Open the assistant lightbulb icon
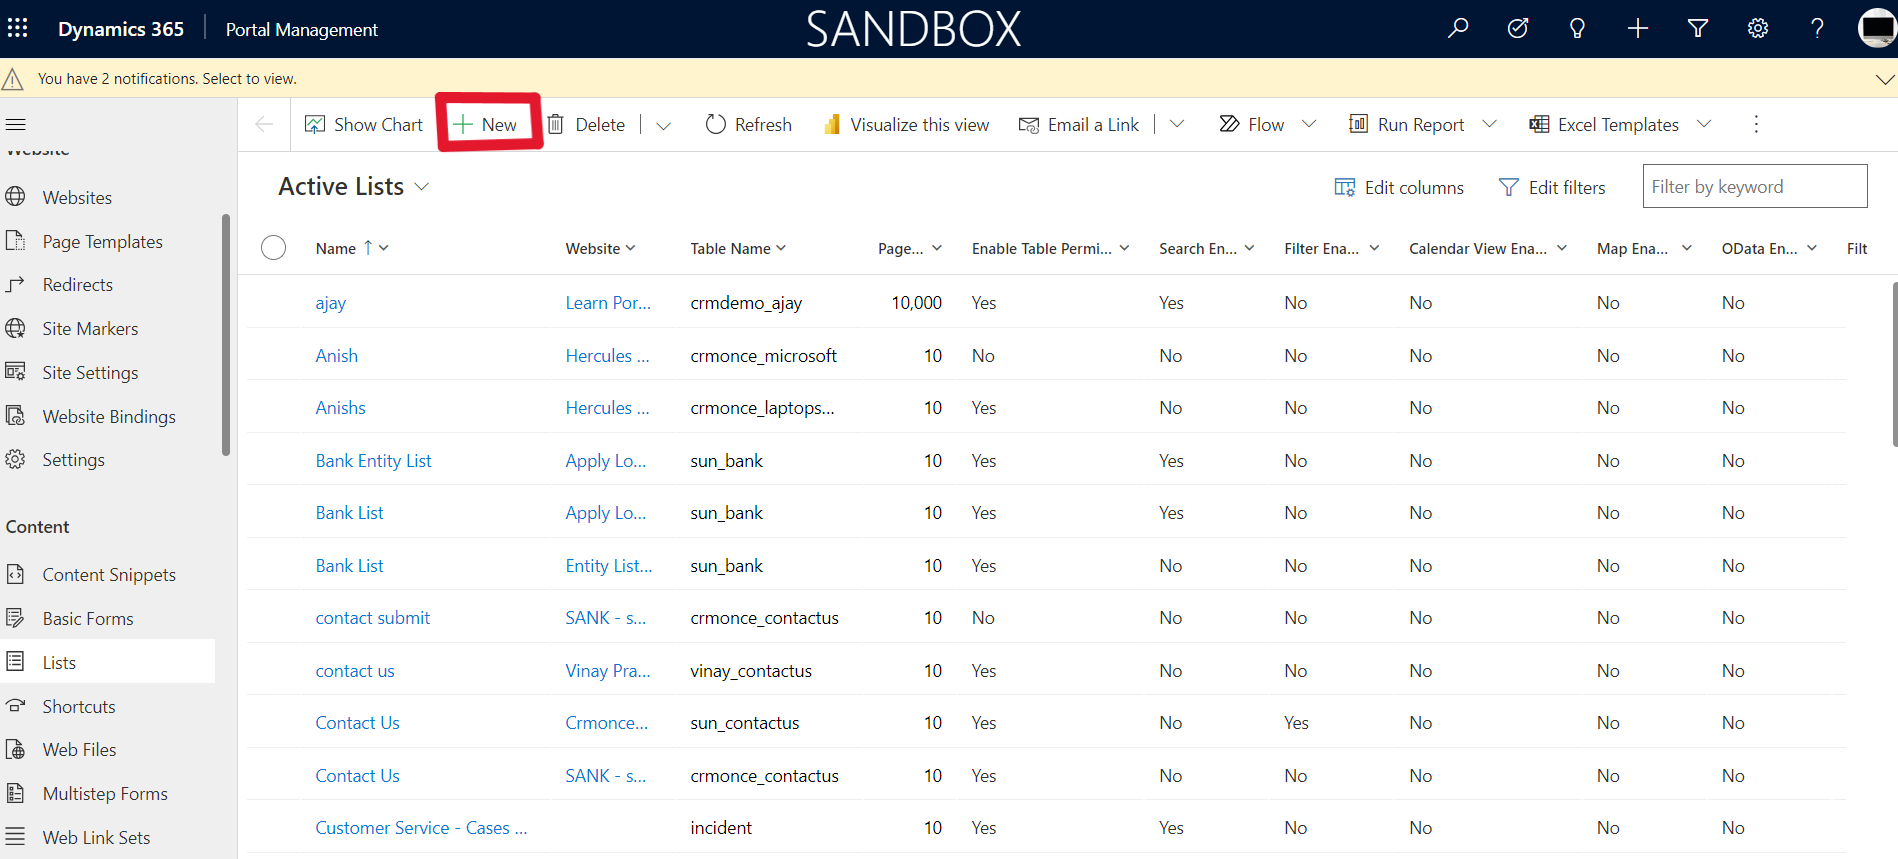 pyautogui.click(x=1577, y=28)
